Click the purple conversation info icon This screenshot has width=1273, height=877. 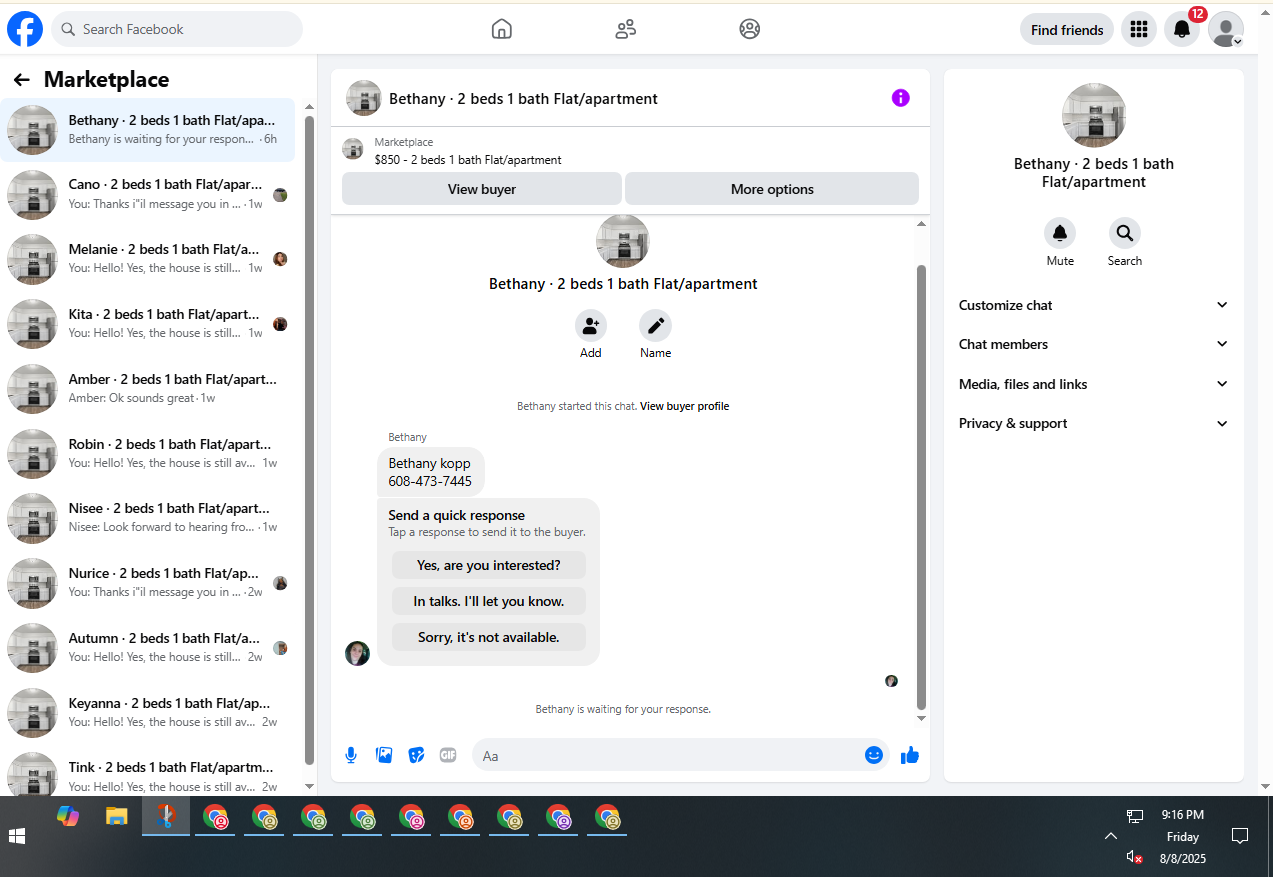coord(901,98)
